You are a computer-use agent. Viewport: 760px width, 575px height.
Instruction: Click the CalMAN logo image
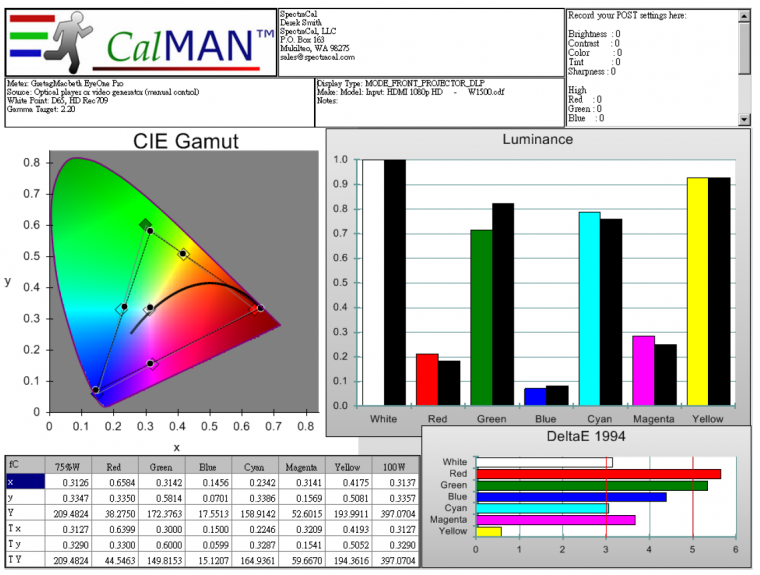coord(140,42)
